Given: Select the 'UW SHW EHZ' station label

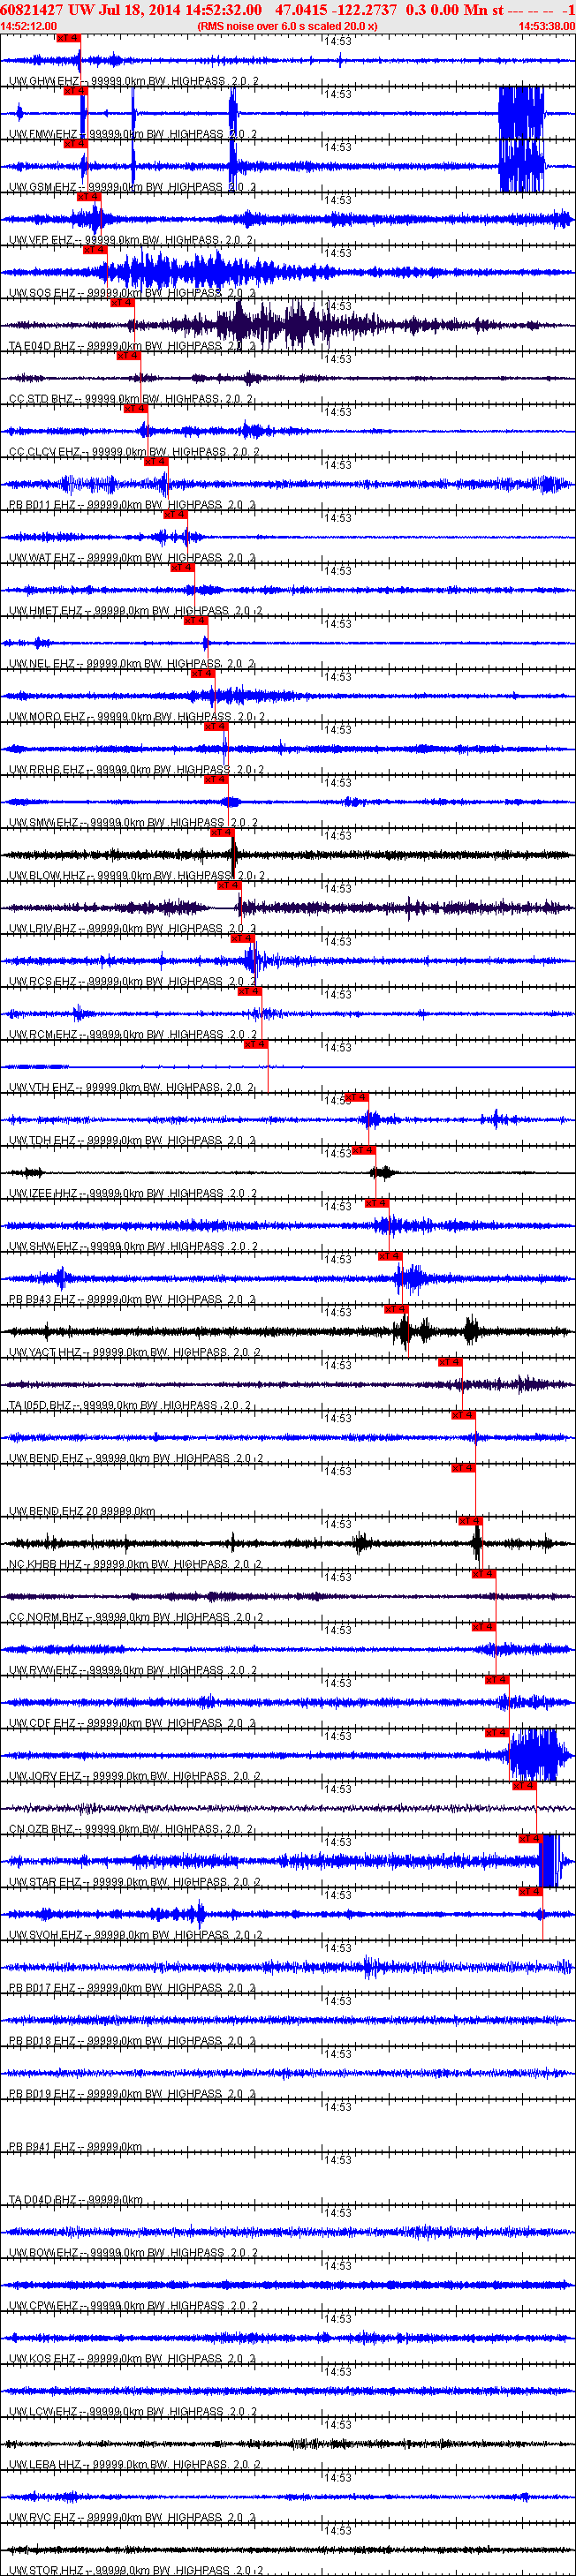Looking at the screenshot, I should coord(45,1247).
